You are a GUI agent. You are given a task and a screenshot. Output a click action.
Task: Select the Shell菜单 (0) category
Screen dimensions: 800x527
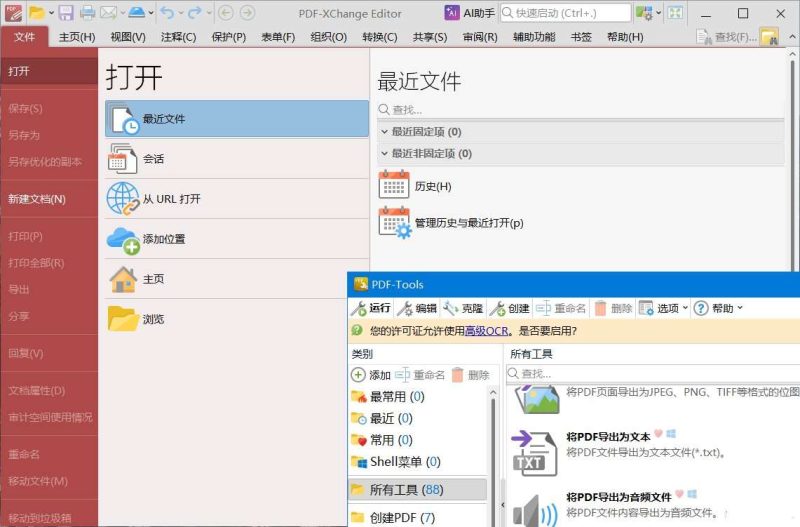click(396, 462)
